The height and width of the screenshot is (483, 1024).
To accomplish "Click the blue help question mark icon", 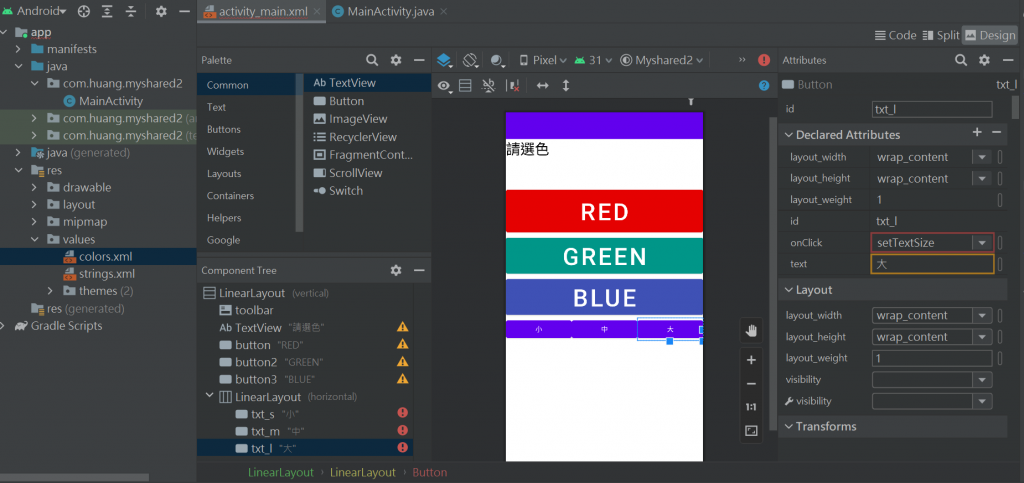I will point(765,86).
